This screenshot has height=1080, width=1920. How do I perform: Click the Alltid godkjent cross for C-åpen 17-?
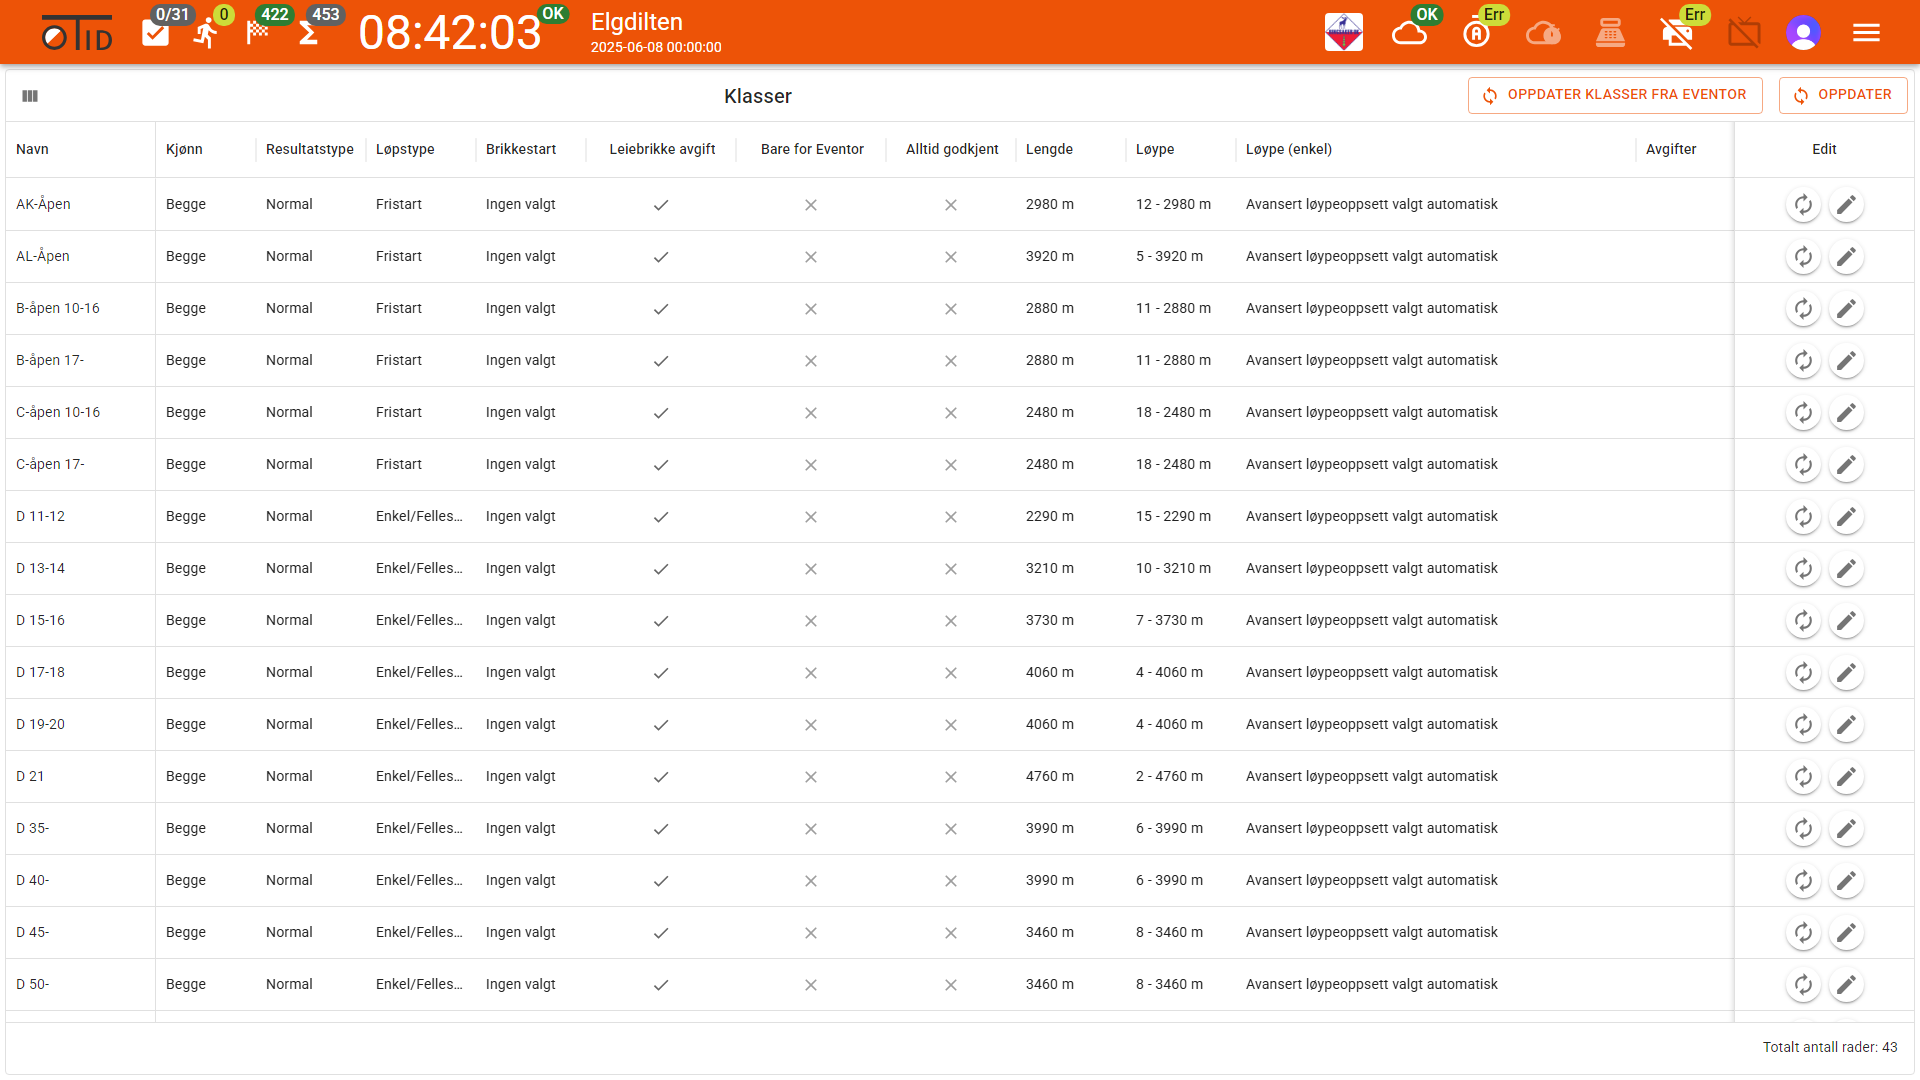pyautogui.click(x=951, y=465)
